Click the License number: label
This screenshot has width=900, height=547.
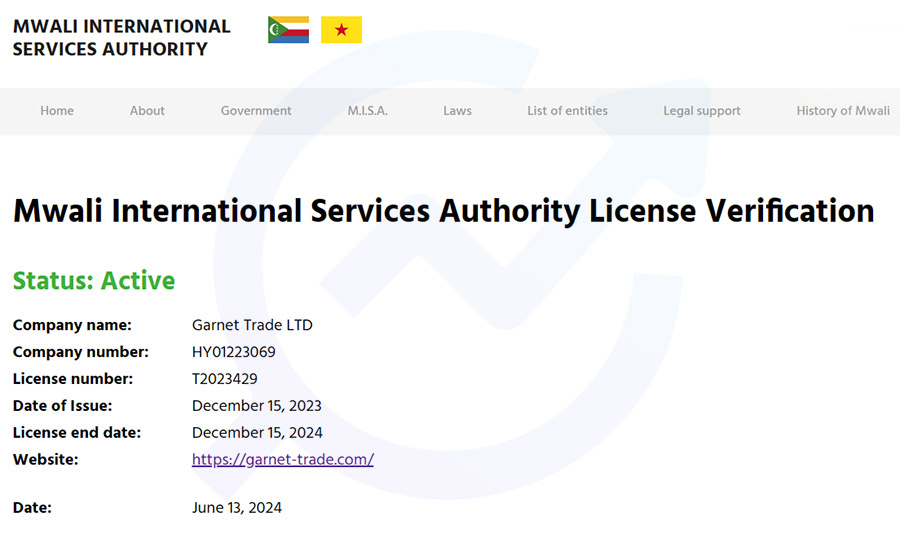click(x=72, y=379)
